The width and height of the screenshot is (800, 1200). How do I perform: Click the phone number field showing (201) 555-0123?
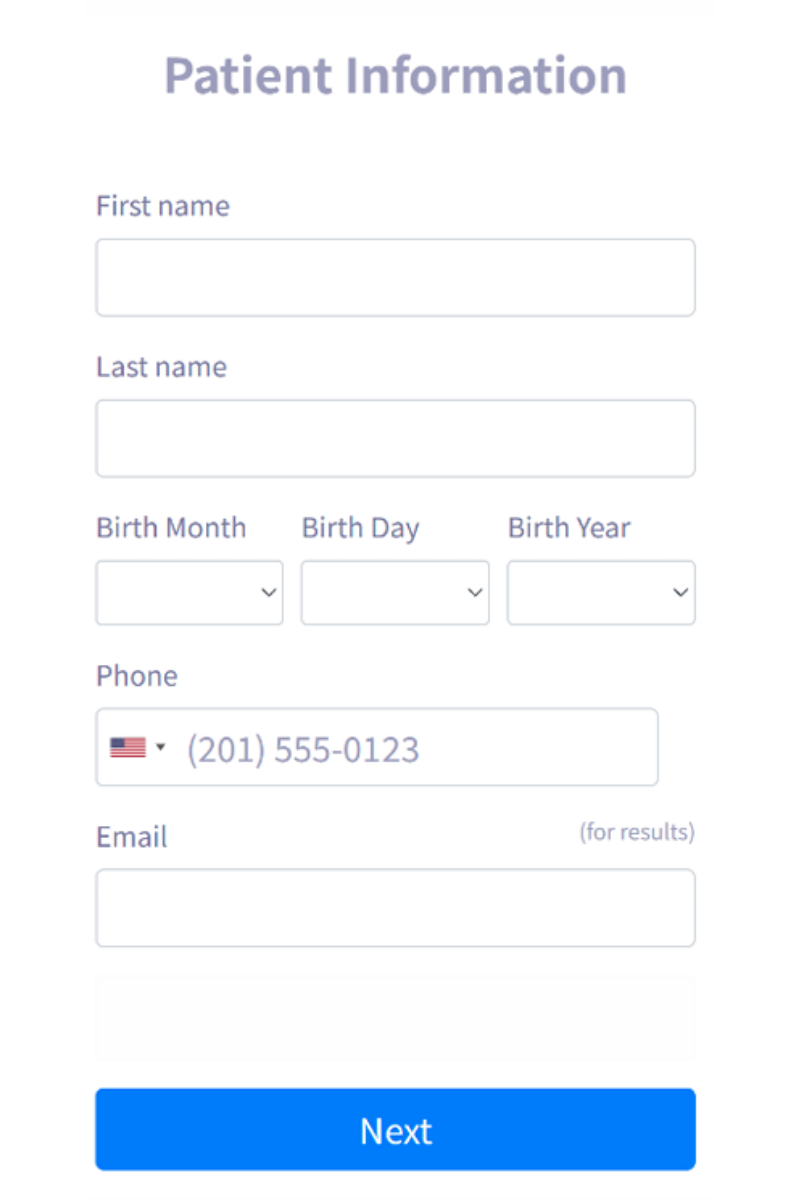[x=377, y=747]
